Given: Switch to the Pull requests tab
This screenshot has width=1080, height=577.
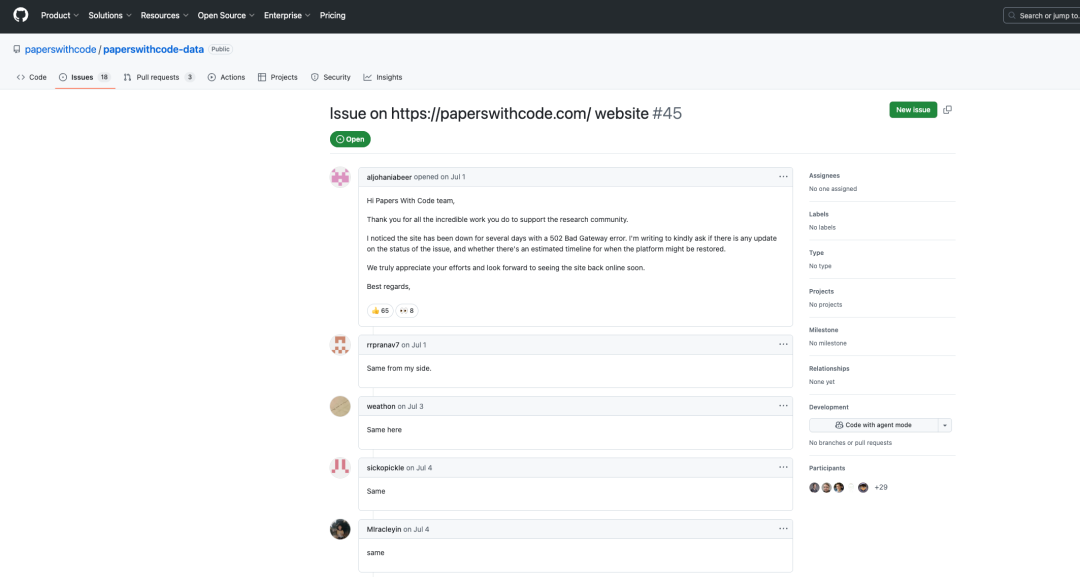Looking at the screenshot, I should pyautogui.click(x=158, y=77).
